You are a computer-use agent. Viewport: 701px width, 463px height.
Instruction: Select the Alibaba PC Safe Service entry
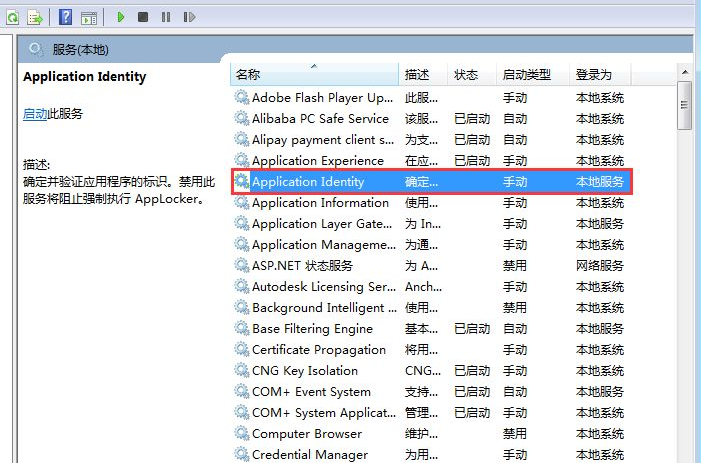[320, 119]
